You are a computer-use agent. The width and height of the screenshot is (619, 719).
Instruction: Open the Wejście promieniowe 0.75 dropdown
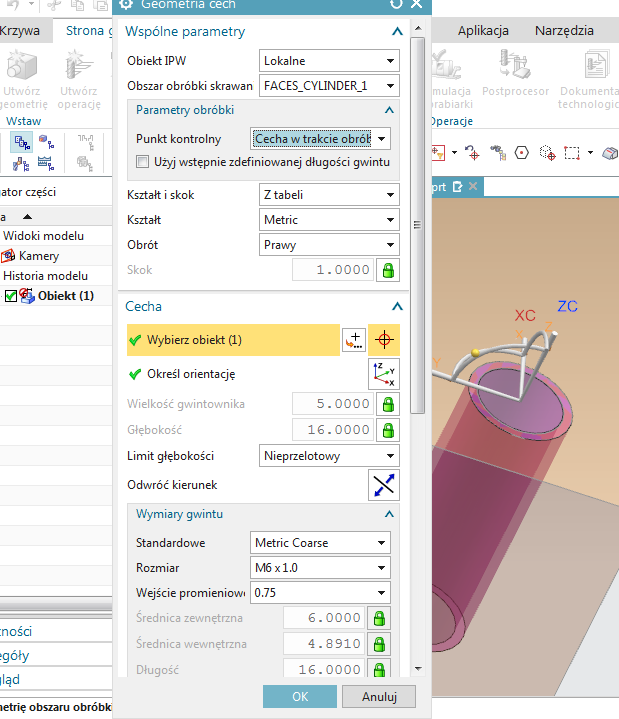click(x=321, y=593)
